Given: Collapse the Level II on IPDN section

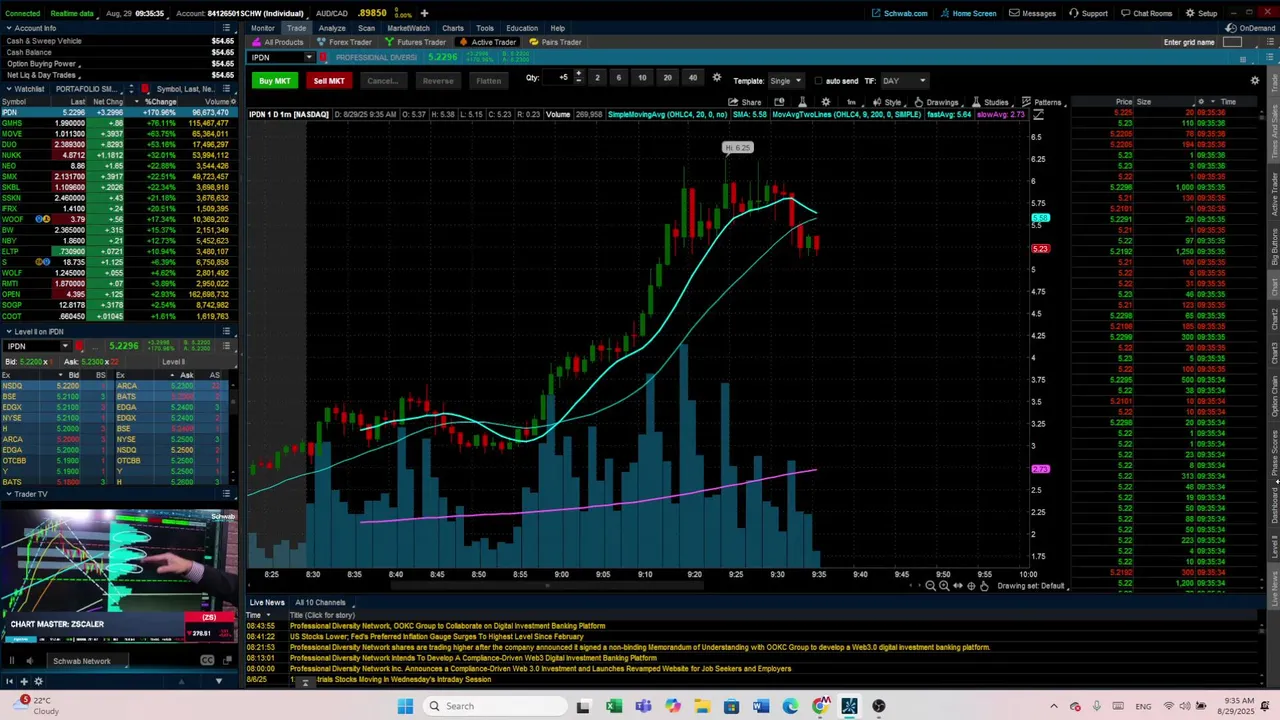Looking at the screenshot, I should click(9, 331).
